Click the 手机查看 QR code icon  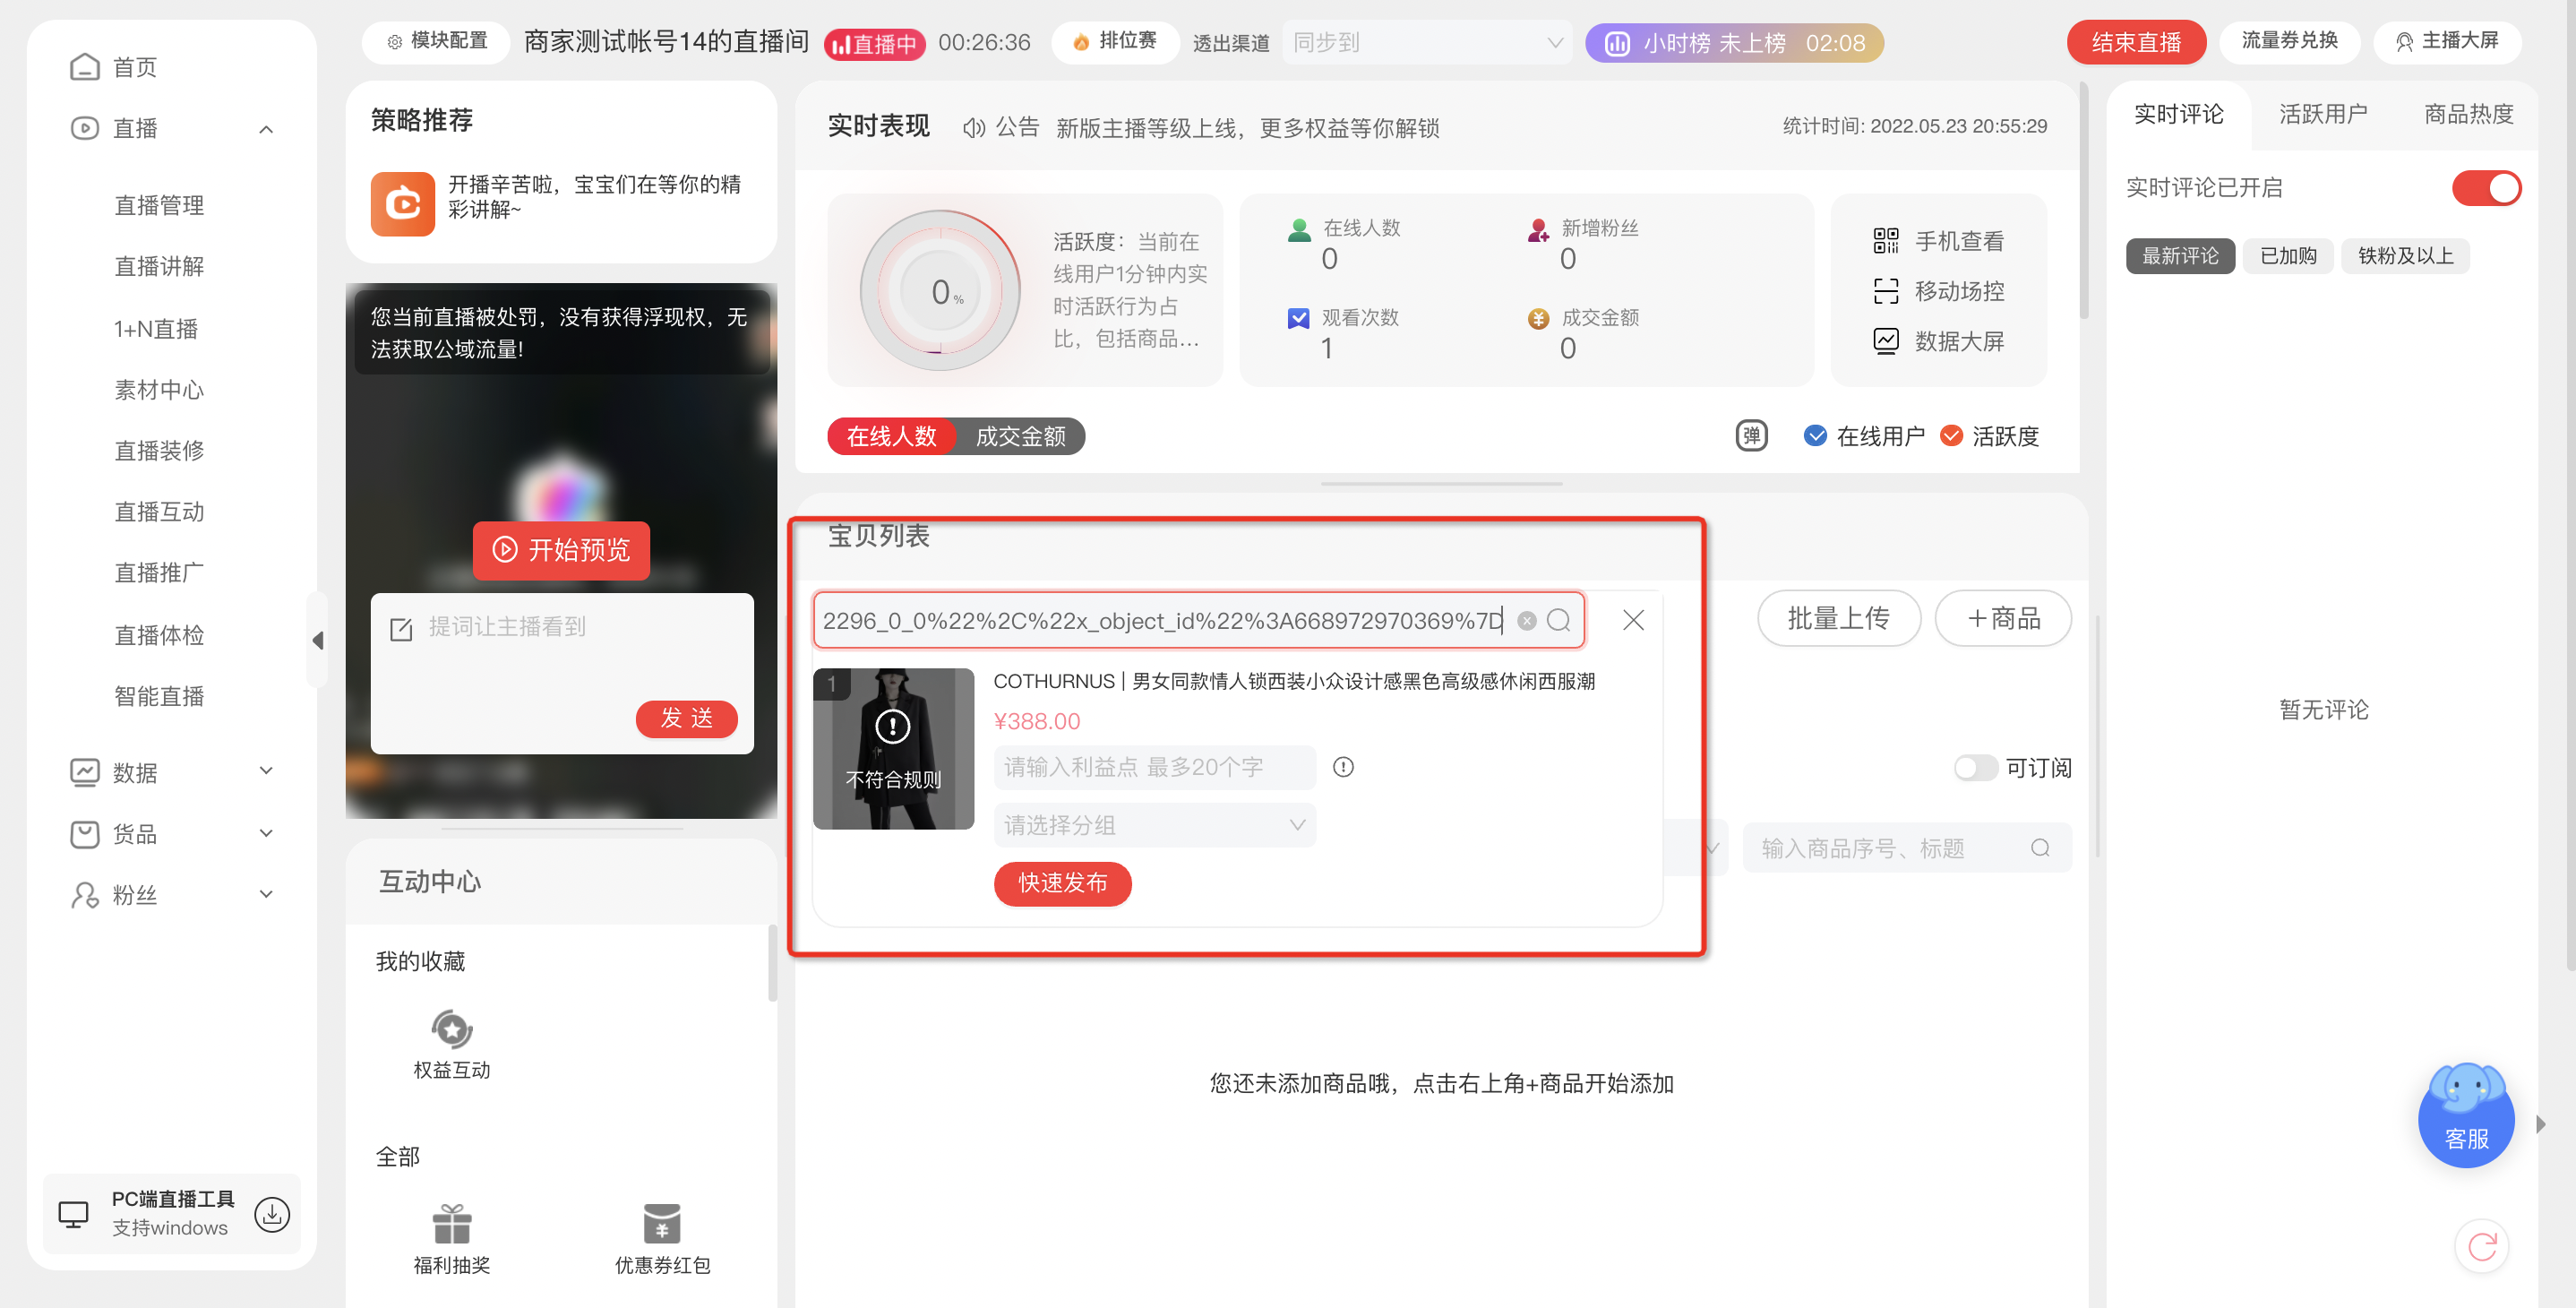coord(1885,241)
